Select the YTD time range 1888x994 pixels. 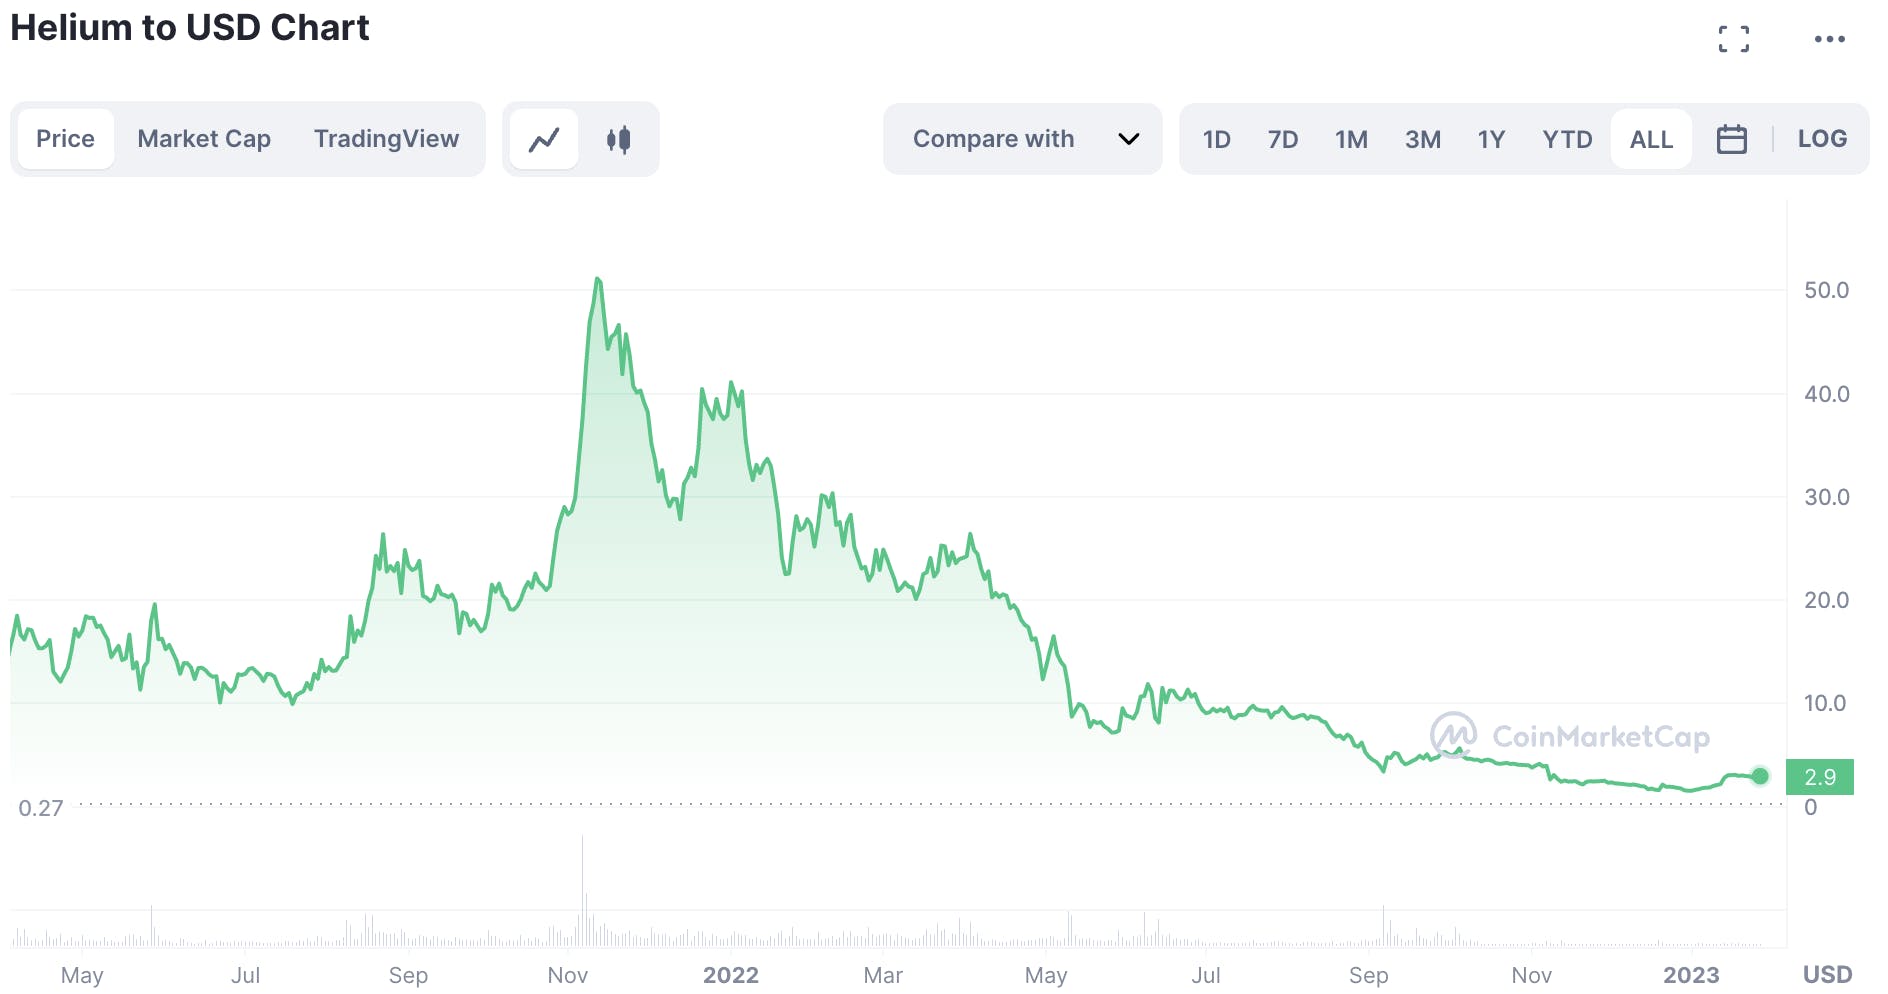[1567, 139]
